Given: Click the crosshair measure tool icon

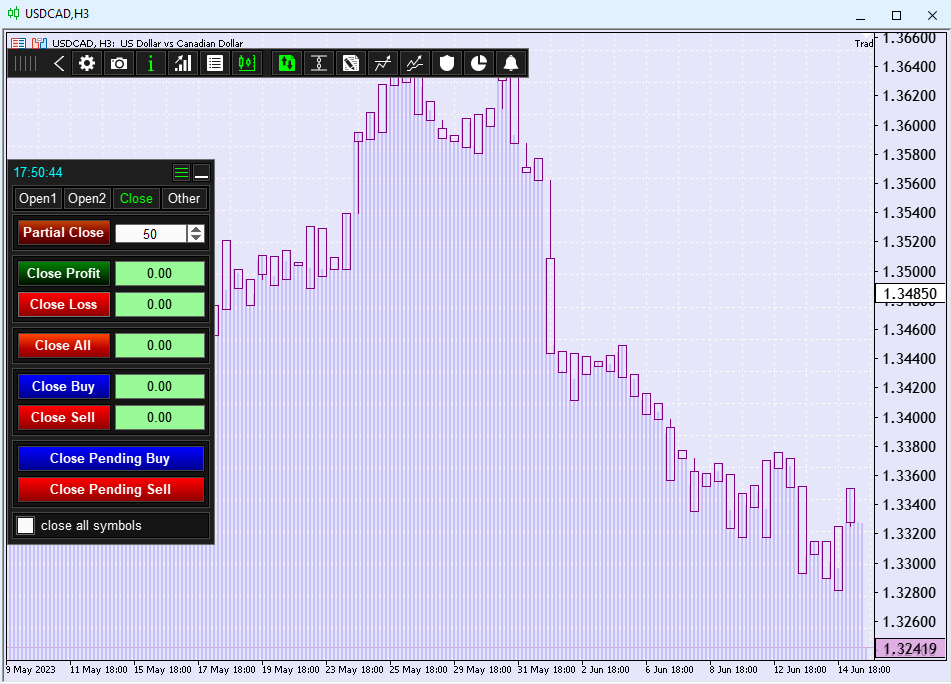Looking at the screenshot, I should coord(319,63).
